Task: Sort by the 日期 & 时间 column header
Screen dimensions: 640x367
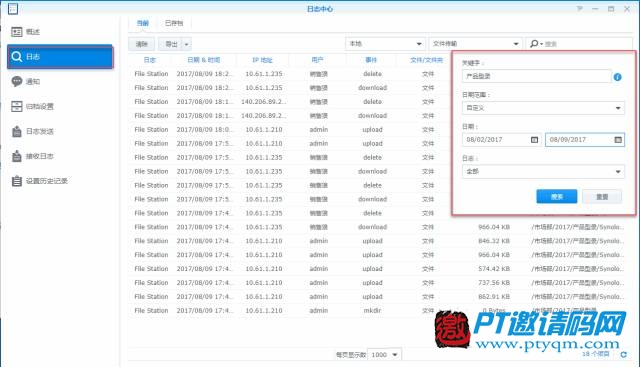Action: pyautogui.click(x=204, y=60)
